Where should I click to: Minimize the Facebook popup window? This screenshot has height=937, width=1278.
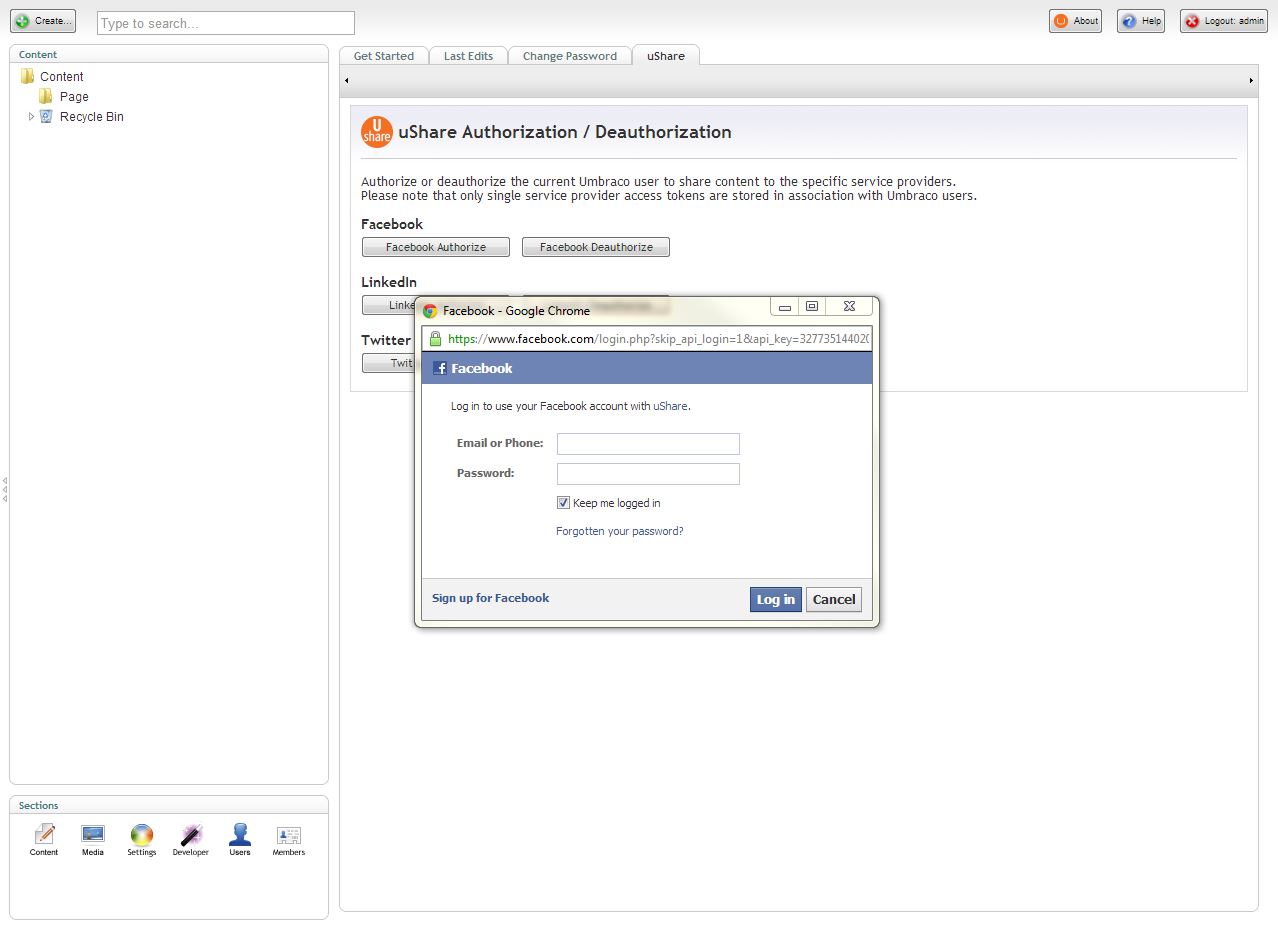point(785,306)
